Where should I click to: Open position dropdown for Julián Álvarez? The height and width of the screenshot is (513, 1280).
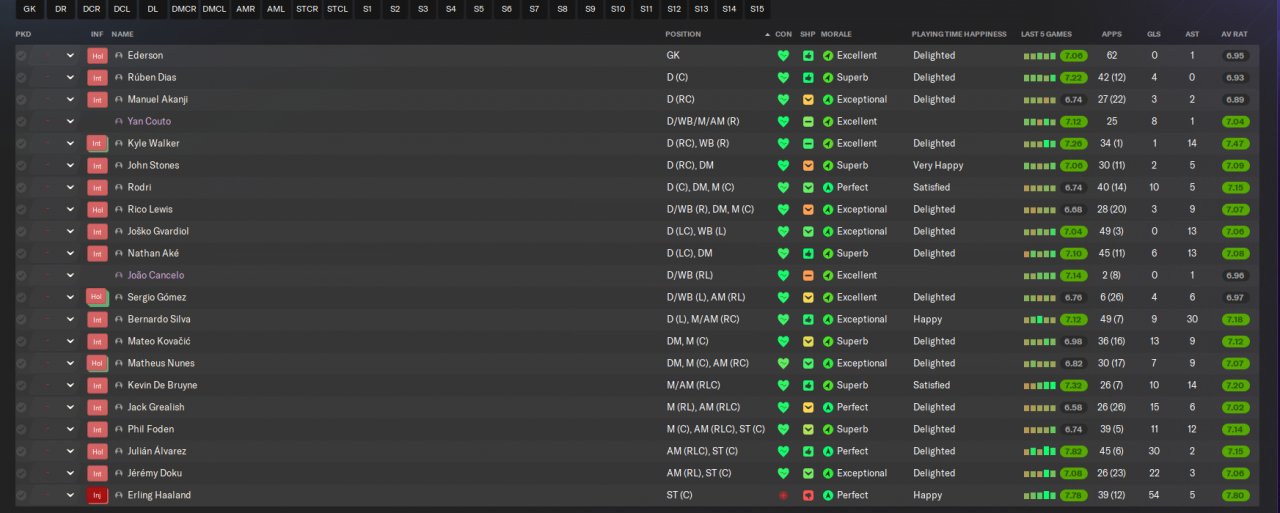[x=70, y=452]
